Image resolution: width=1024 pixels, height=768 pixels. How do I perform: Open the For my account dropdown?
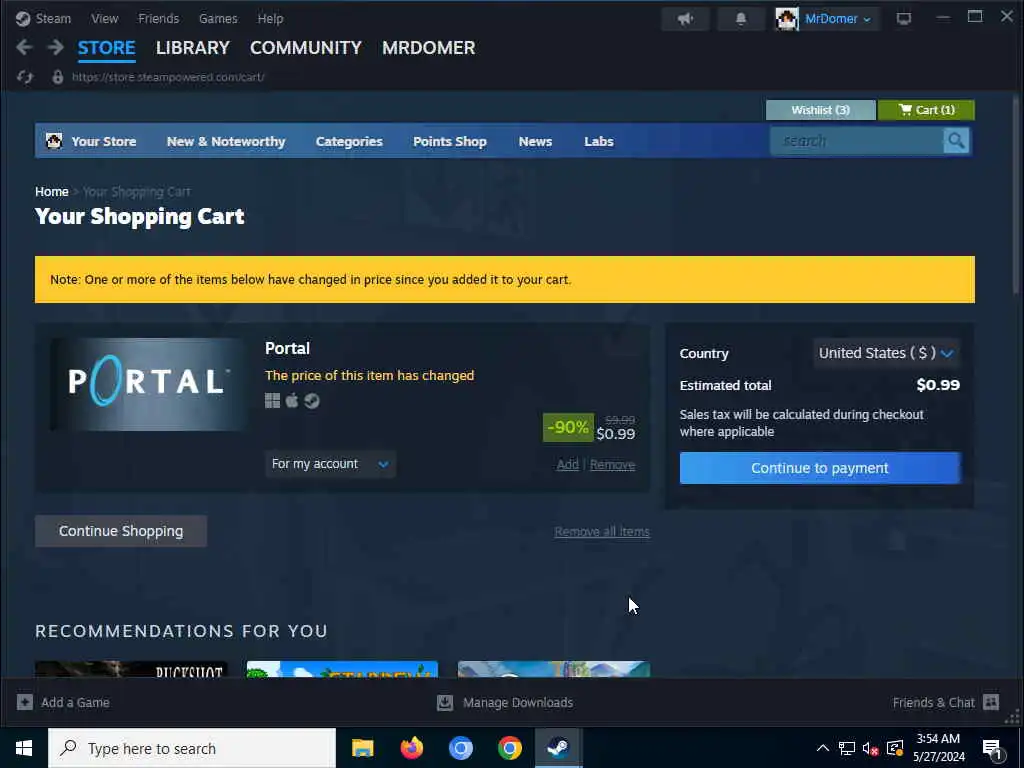point(330,464)
